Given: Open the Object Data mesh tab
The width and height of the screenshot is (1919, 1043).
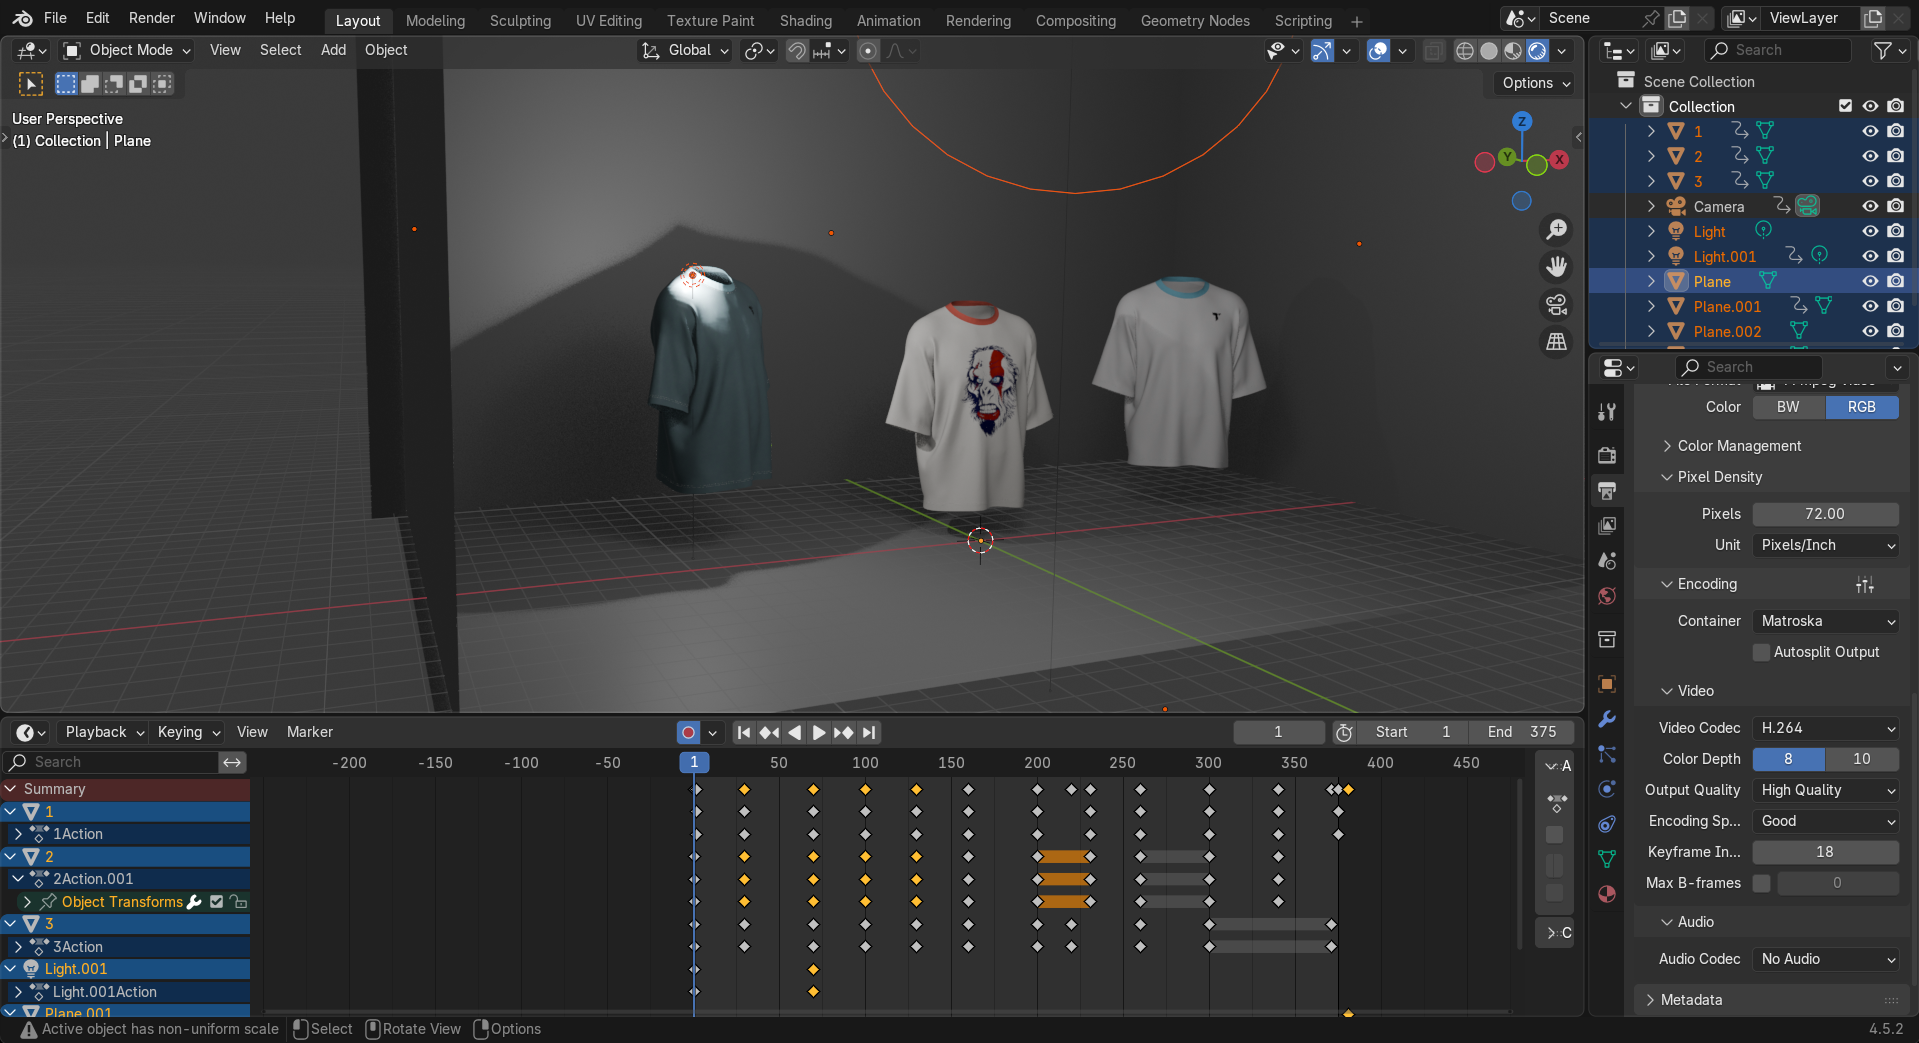Looking at the screenshot, I should 1607,859.
